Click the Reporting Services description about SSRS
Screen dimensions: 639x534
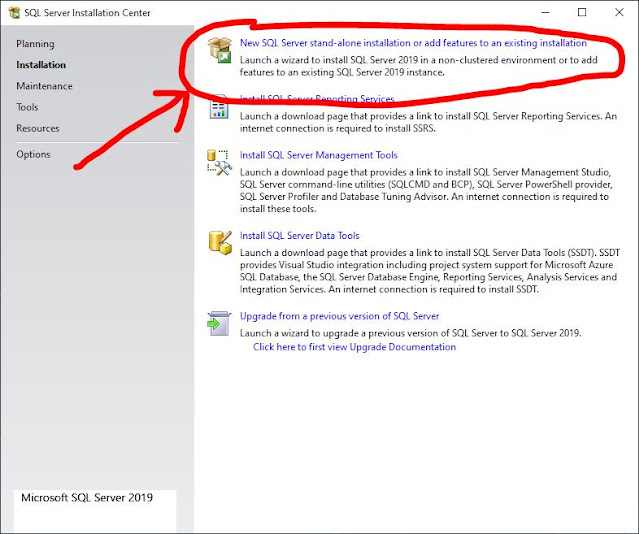(x=428, y=122)
